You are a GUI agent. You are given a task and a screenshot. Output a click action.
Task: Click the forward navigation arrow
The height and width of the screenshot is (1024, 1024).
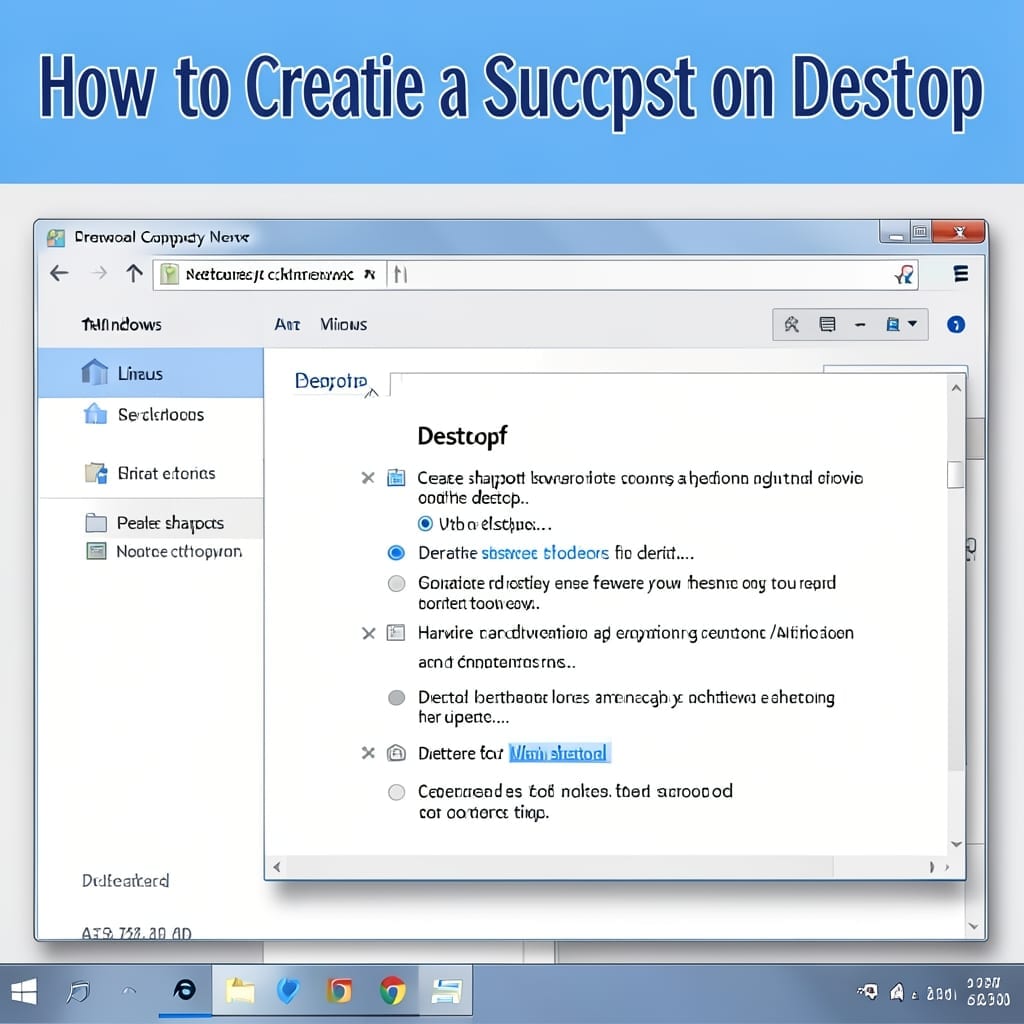(x=99, y=273)
